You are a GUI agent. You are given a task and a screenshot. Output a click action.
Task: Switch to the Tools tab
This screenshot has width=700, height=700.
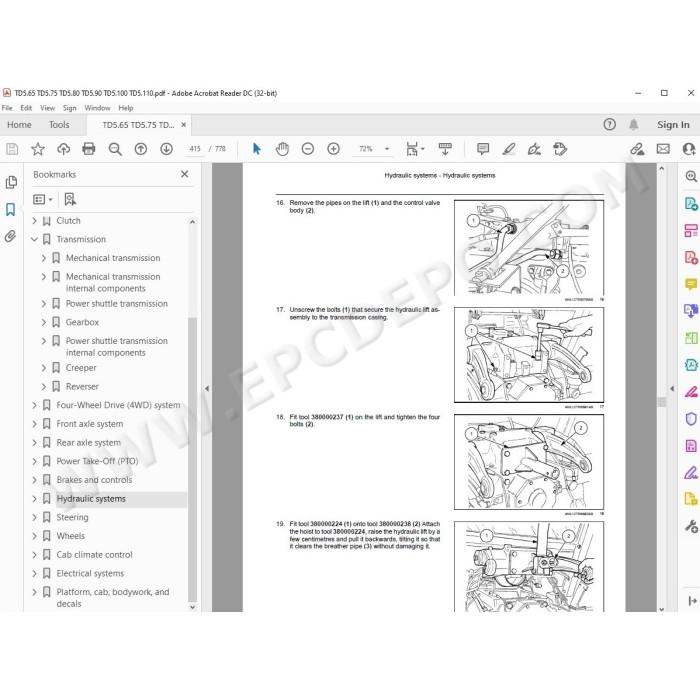pos(59,125)
